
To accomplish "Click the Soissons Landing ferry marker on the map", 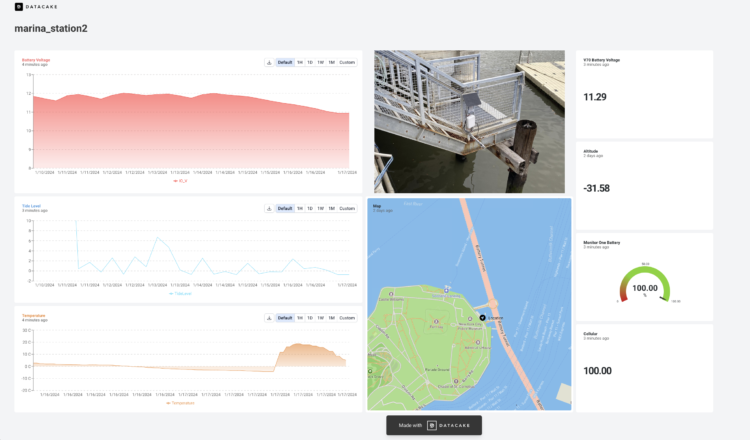I will [x=446, y=290].
